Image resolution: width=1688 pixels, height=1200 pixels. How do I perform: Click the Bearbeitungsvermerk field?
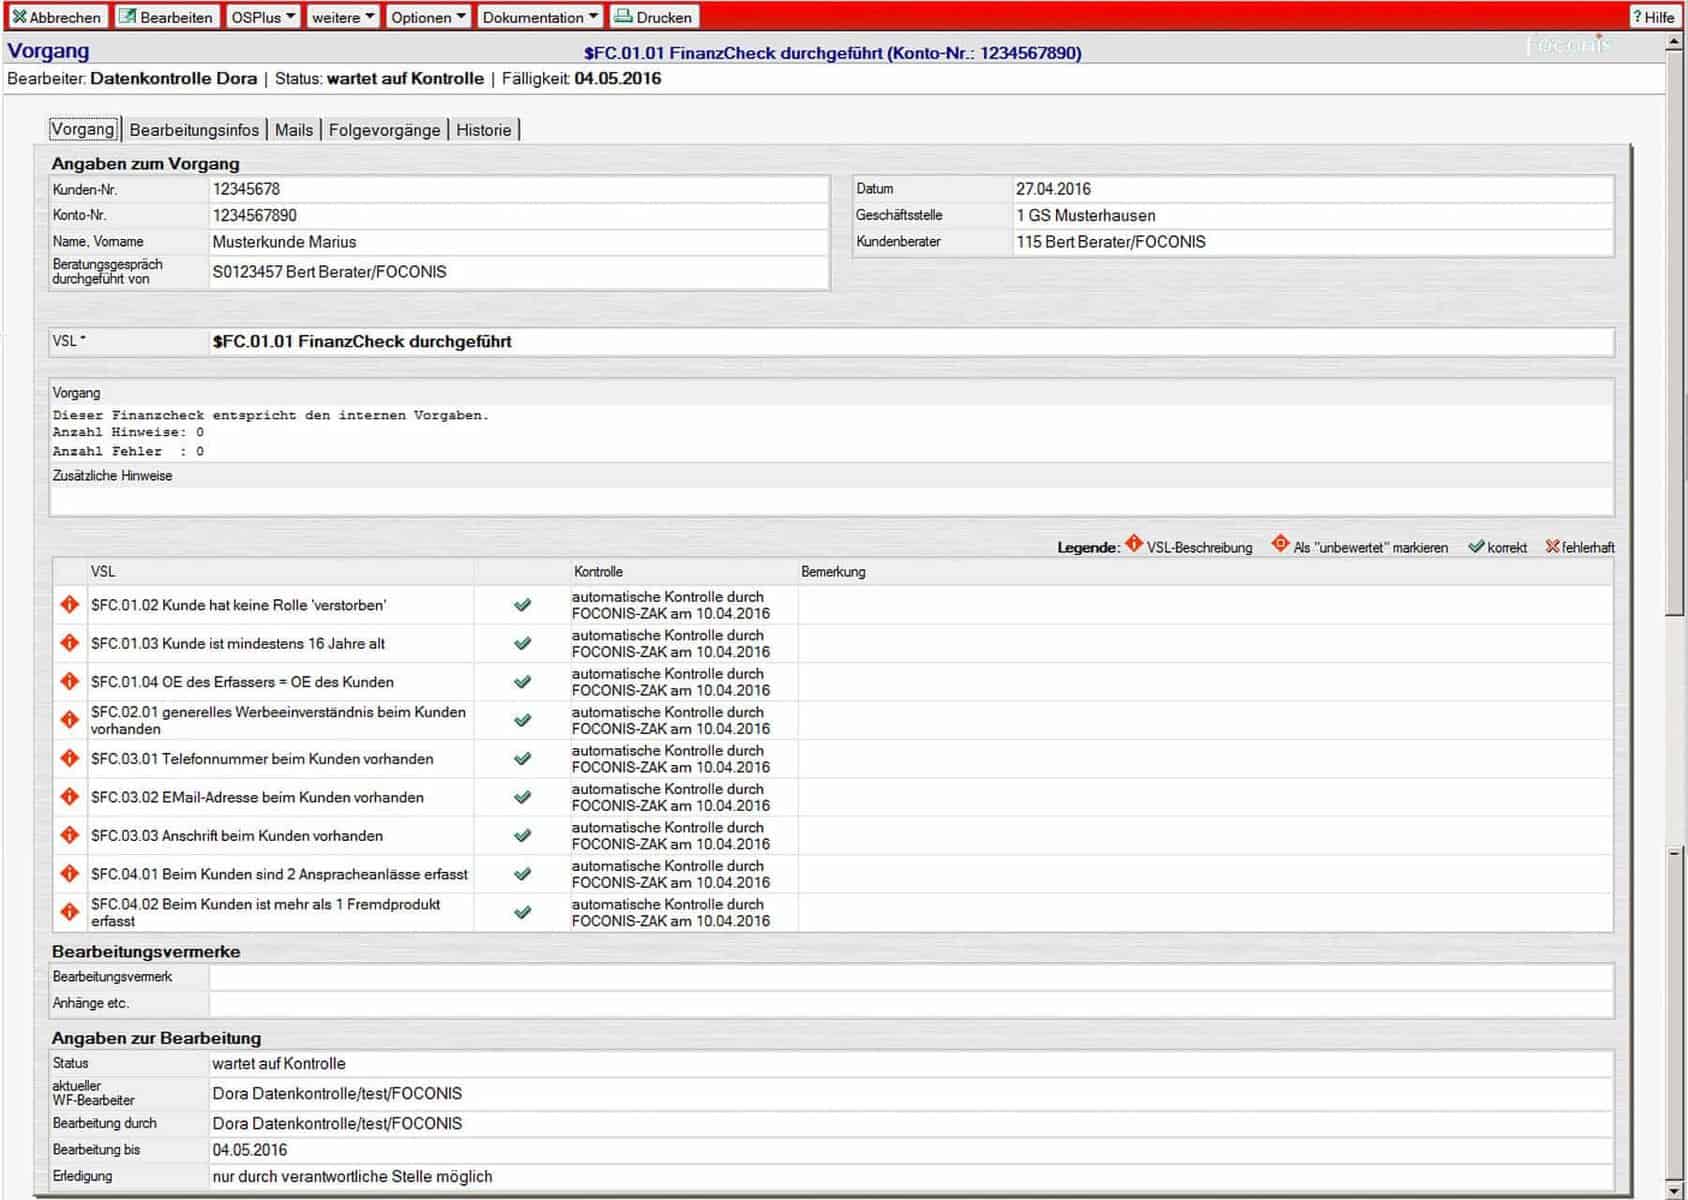coord(911,977)
